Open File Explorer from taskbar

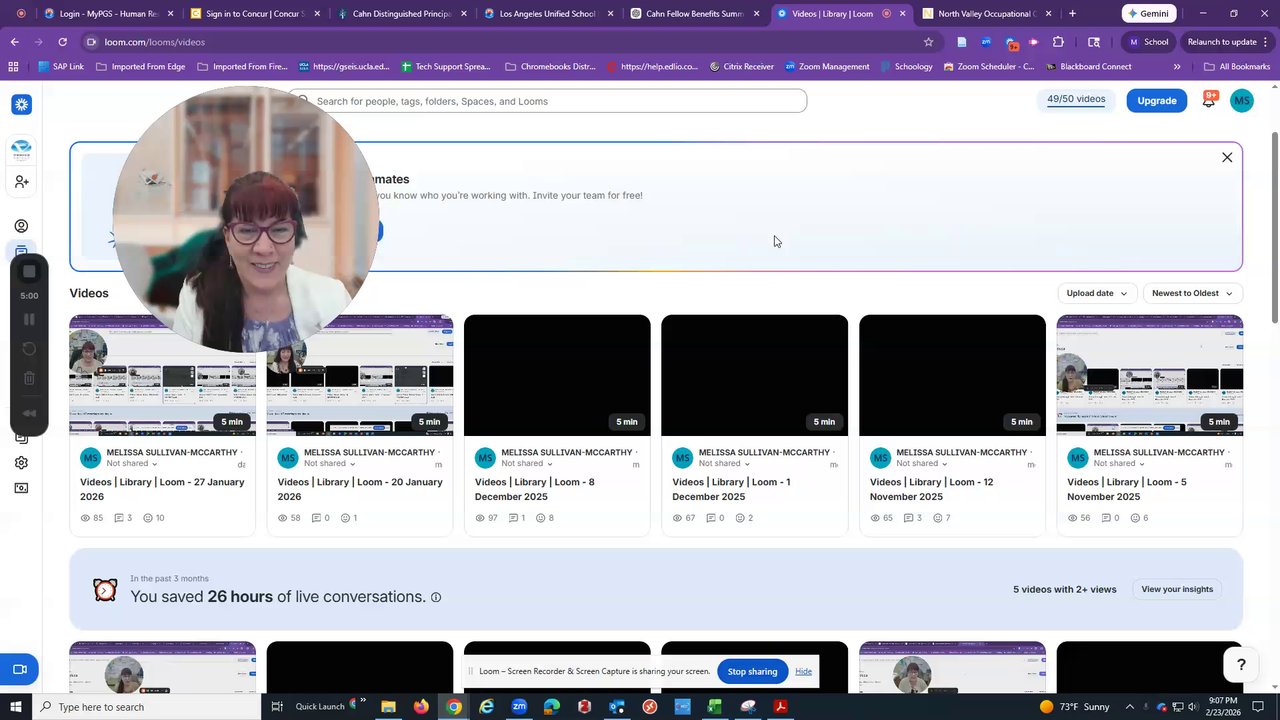point(388,707)
